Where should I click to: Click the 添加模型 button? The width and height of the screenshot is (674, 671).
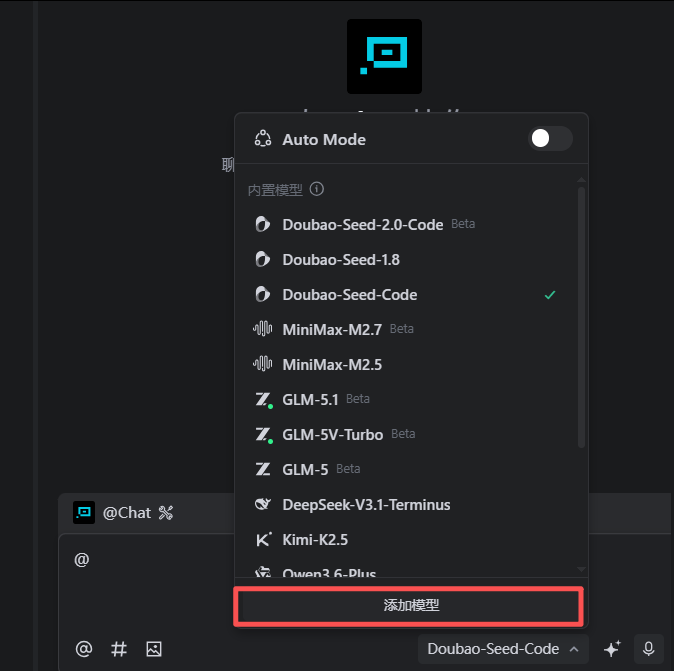click(411, 606)
